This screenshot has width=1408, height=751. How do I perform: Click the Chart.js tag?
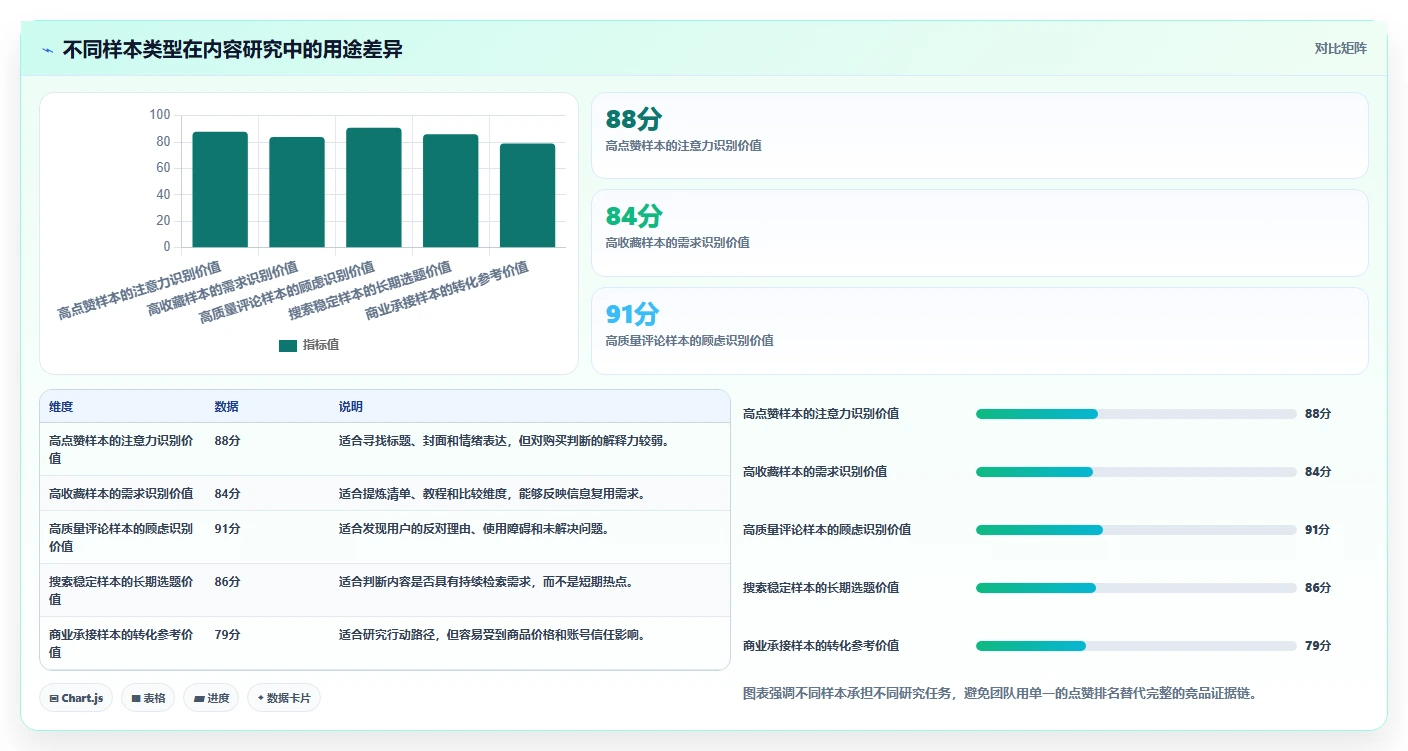tap(76, 698)
